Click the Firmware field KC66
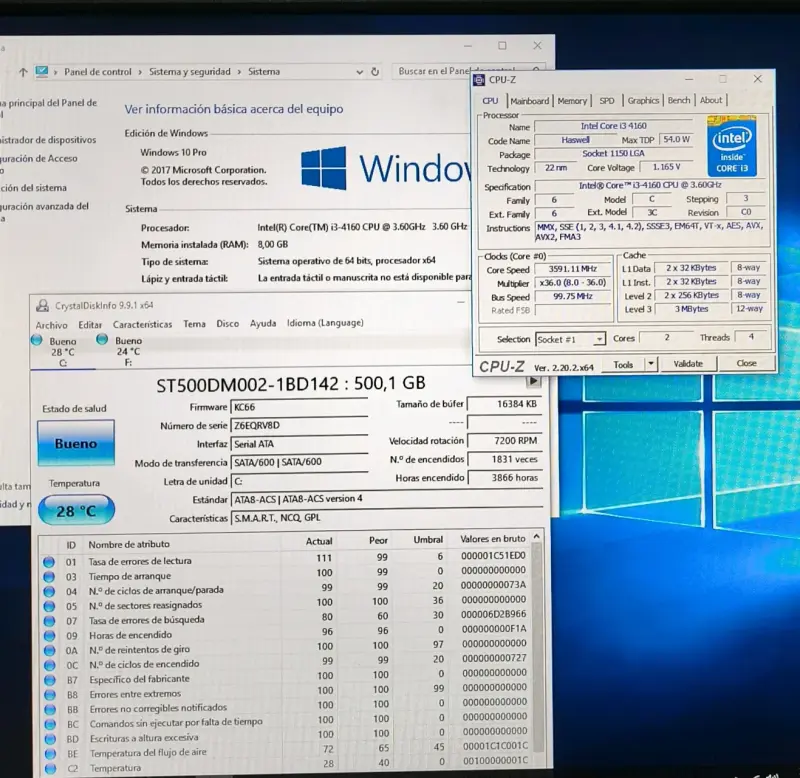The image size is (800, 778). [299, 407]
